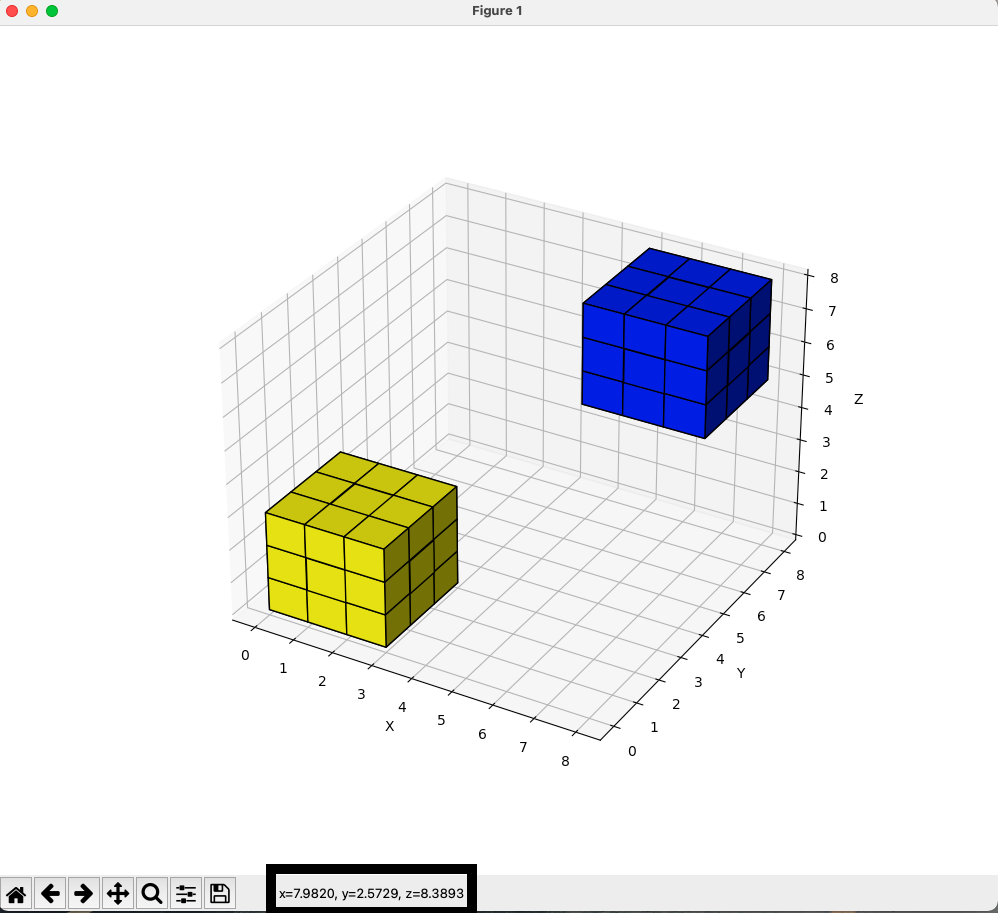
Task: Click the Z axis label
Action: [x=859, y=399]
